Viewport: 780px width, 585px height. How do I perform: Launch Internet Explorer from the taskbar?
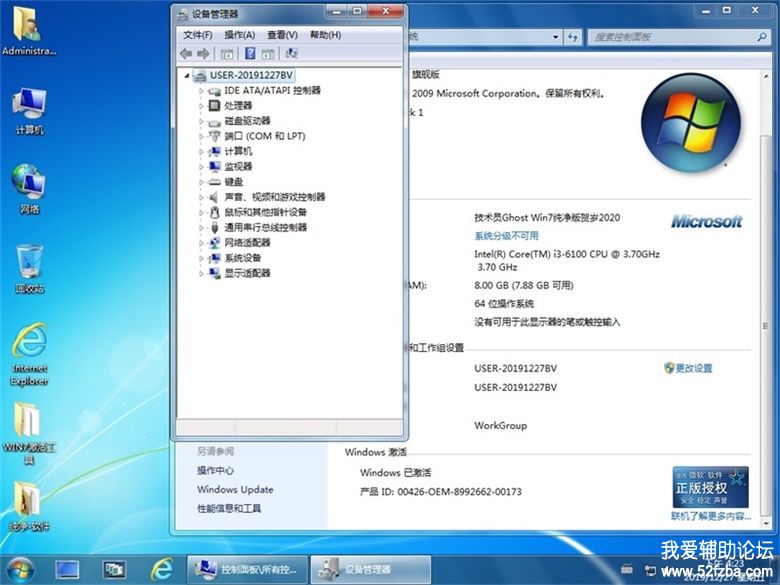[x=162, y=570]
